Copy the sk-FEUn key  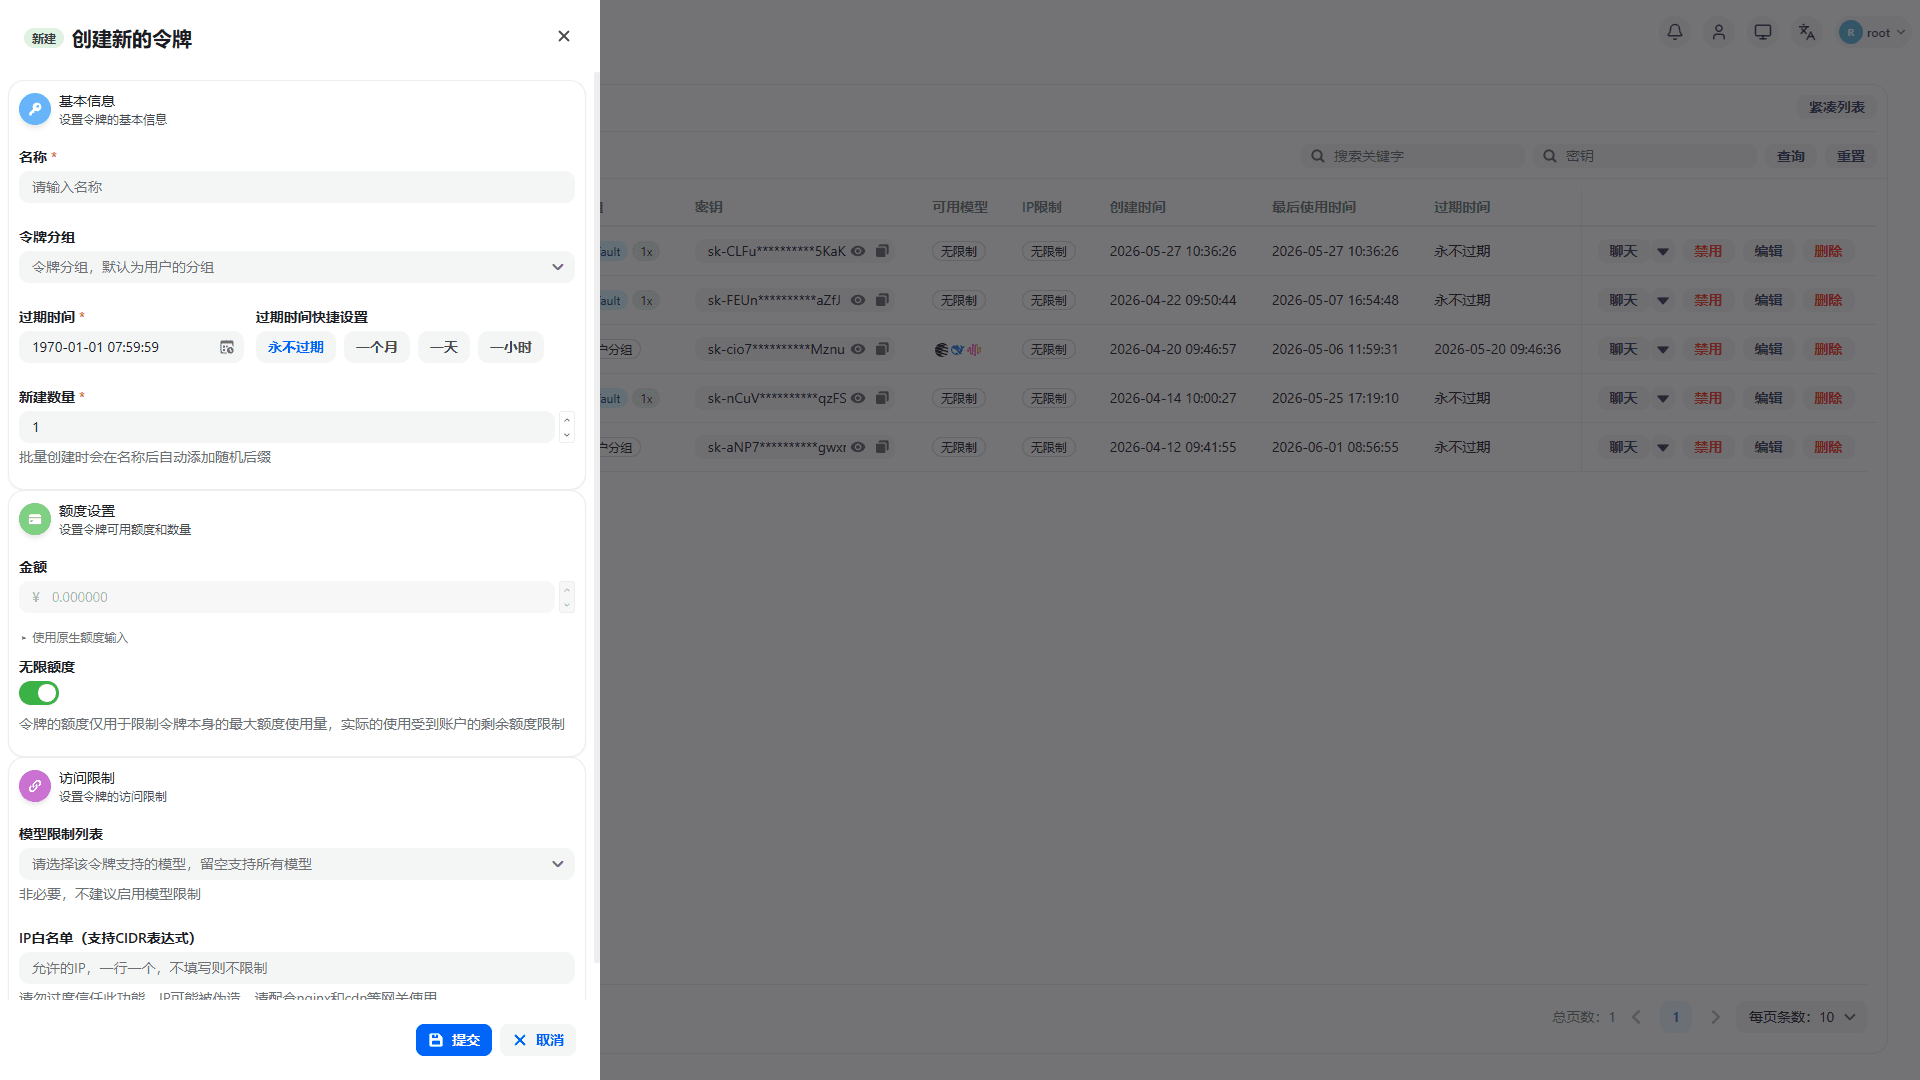coord(882,300)
